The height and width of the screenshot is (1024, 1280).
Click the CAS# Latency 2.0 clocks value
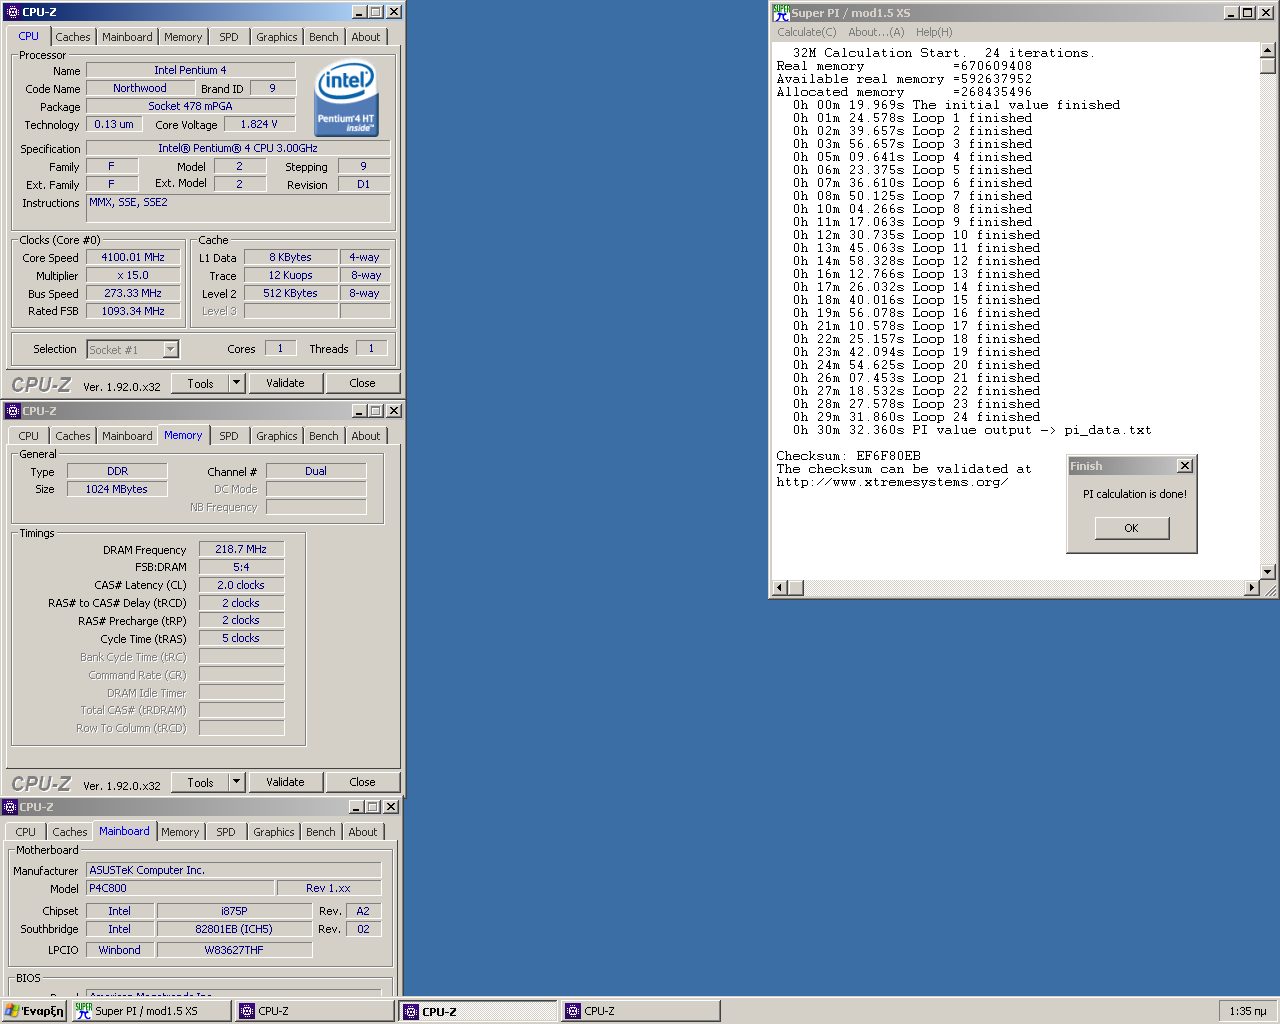(241, 585)
